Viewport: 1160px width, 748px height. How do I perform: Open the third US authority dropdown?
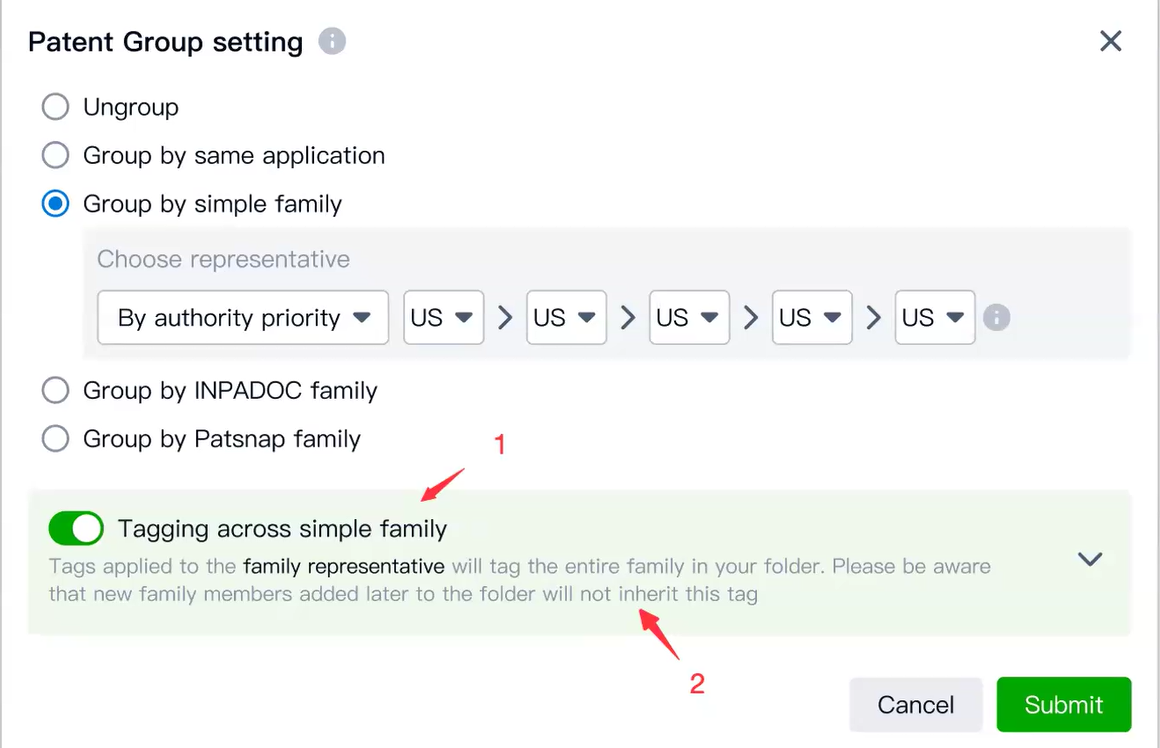pos(689,318)
